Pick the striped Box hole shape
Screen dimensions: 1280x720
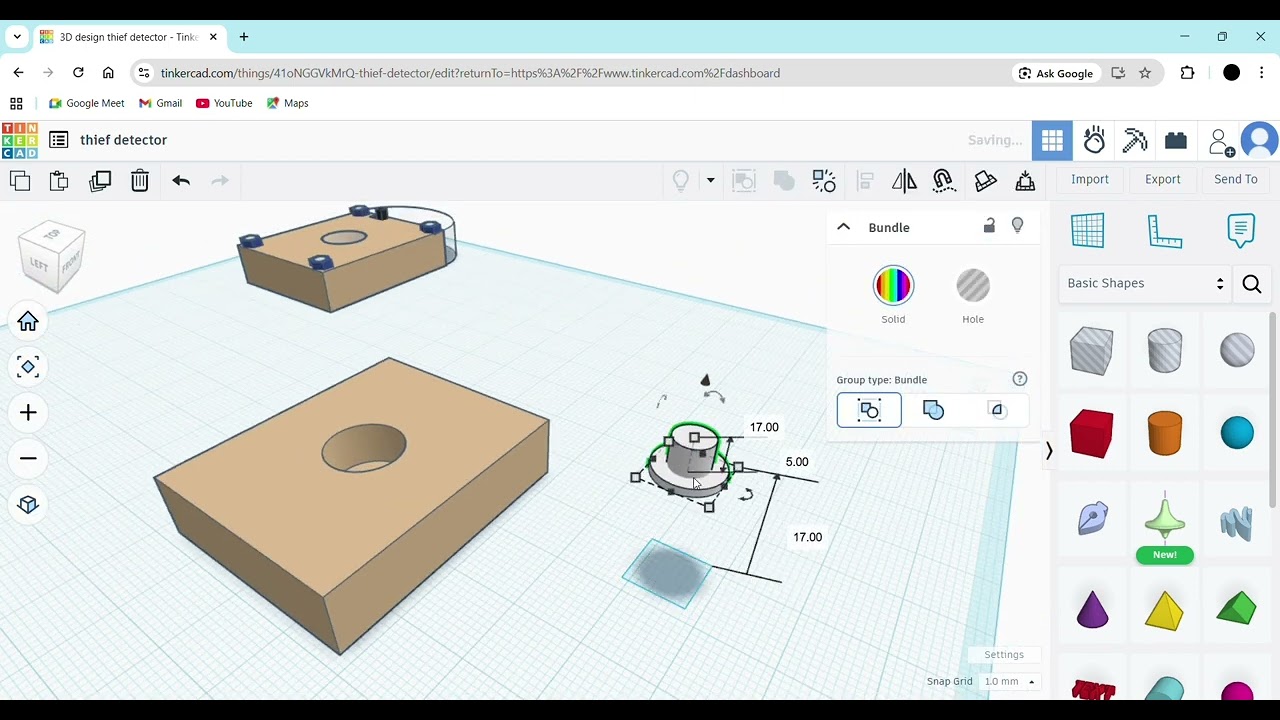[1091, 351]
